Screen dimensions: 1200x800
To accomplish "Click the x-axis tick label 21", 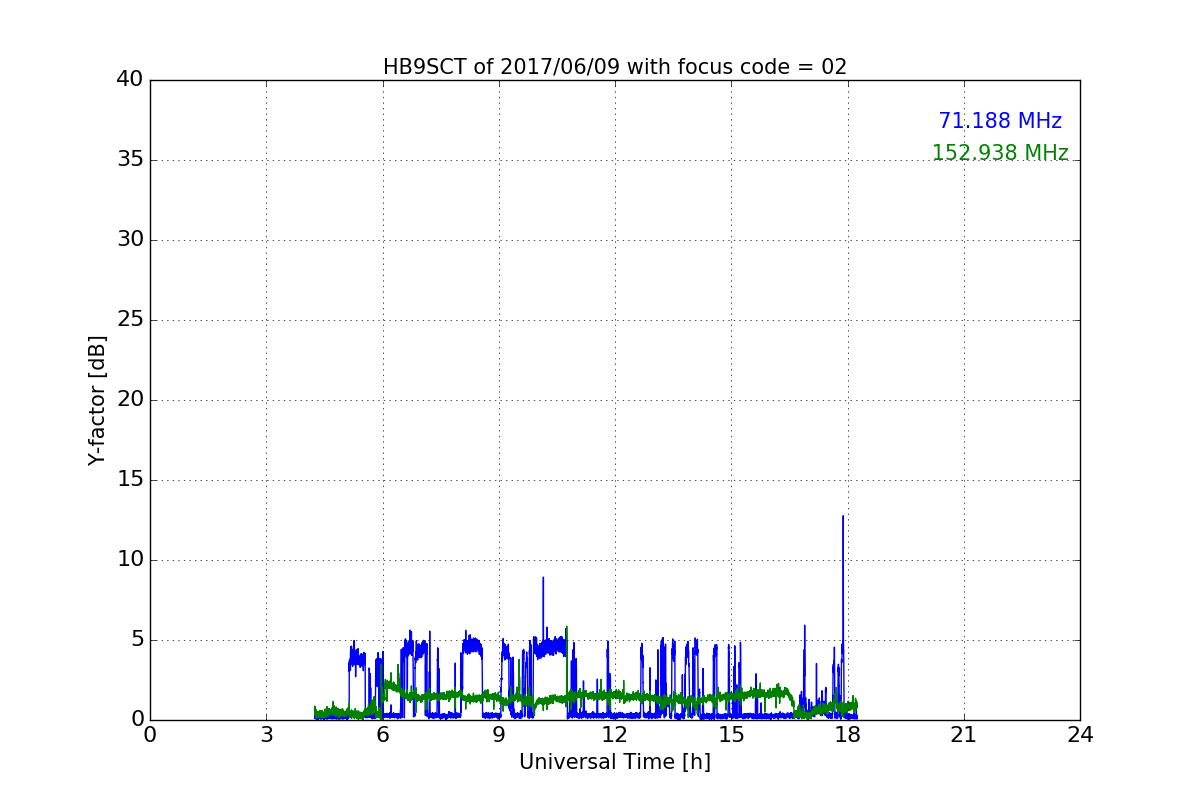I will point(964,735).
